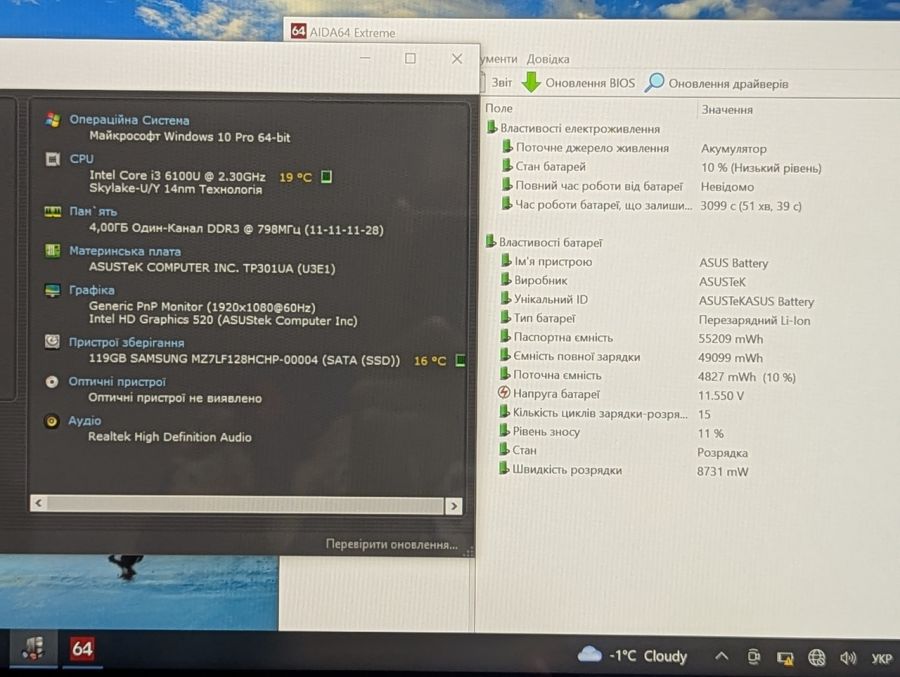Image resolution: width=900 pixels, height=677 pixels.
Task: Click the speaker icon beside Аудіо
Action: click(x=52, y=421)
